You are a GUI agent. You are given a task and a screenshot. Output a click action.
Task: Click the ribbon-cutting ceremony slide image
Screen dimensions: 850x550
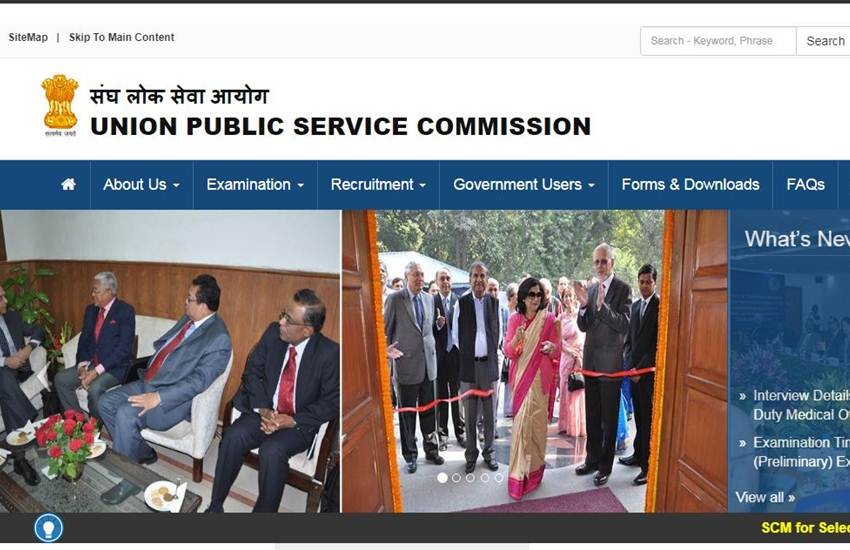point(534,361)
